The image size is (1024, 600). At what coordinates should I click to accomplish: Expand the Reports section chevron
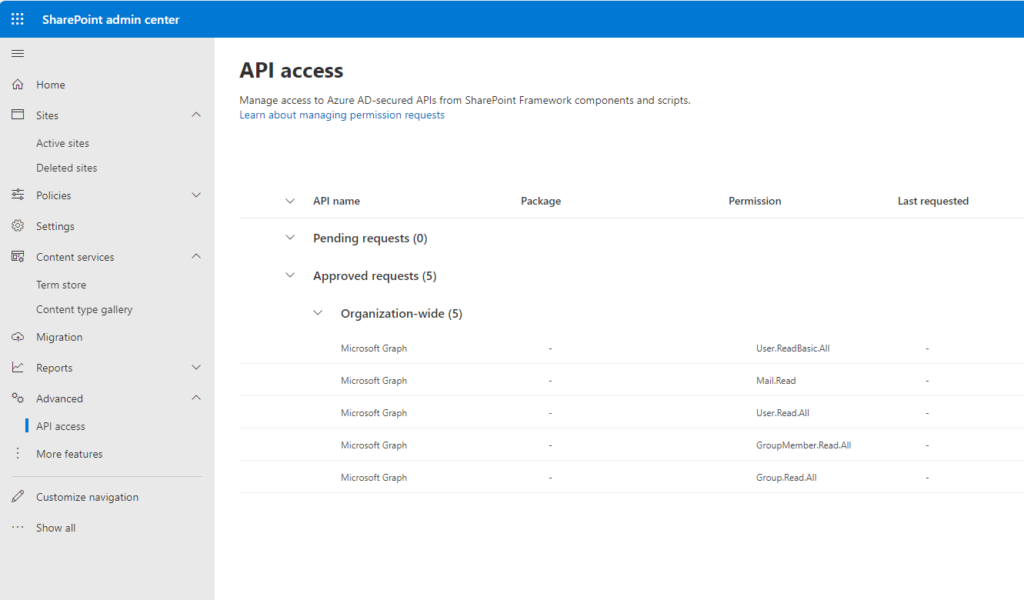[x=196, y=367]
